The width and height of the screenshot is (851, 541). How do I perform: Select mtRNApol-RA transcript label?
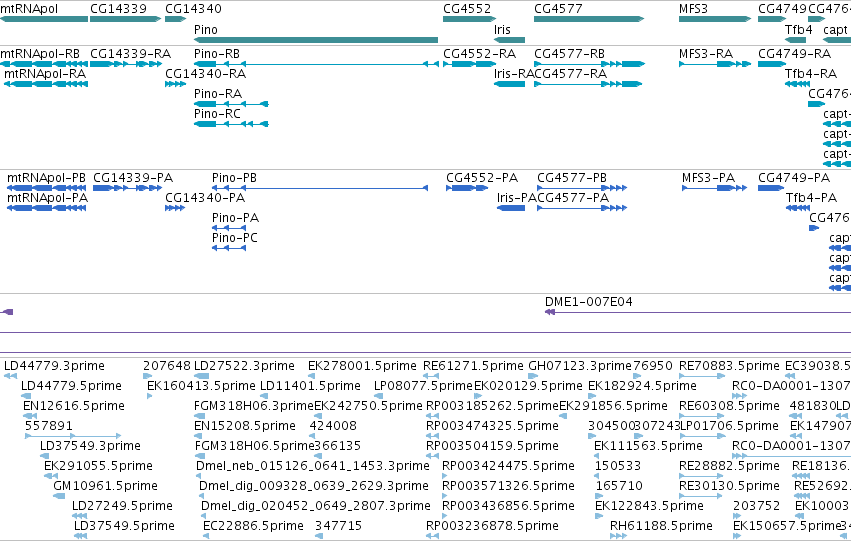coord(45,74)
